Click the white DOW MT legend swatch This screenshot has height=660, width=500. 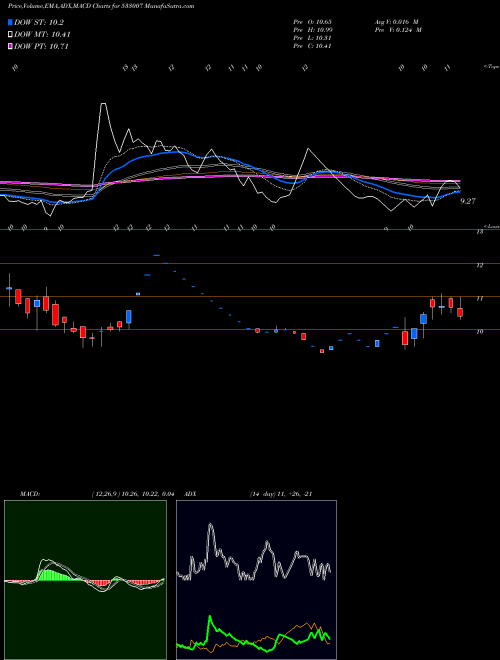[x=10, y=34]
